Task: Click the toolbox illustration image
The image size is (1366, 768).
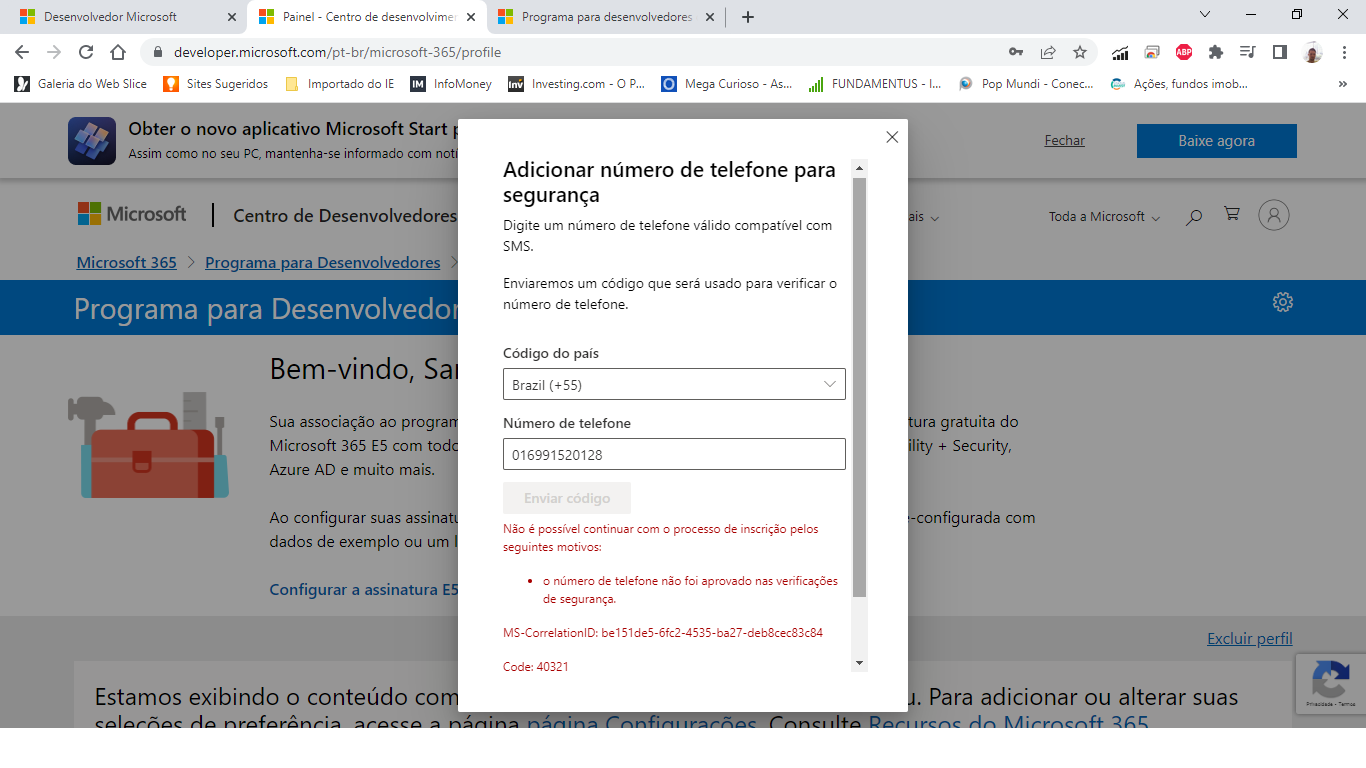Action: coord(148,446)
